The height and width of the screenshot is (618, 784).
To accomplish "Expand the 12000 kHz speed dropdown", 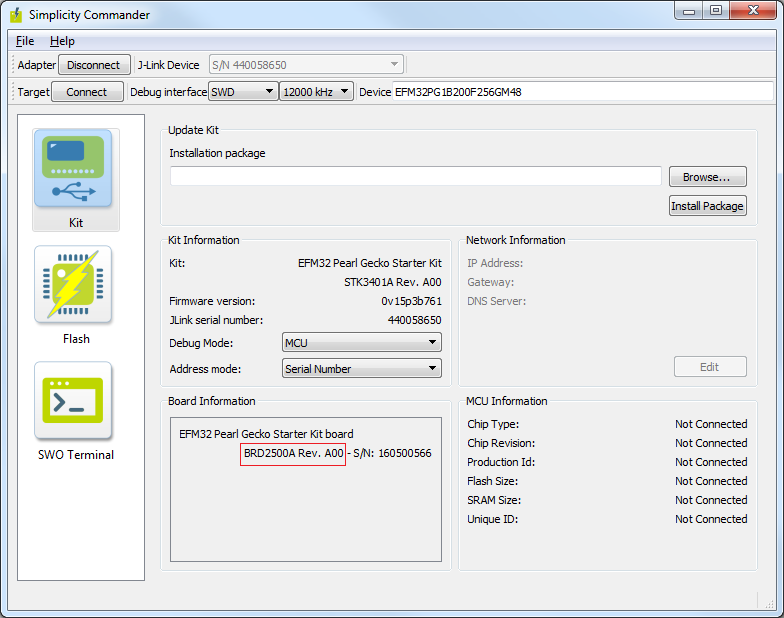I will tap(316, 92).
